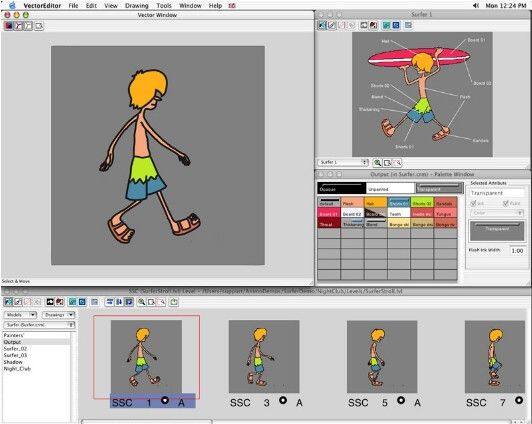Click the zoom-in magnifier below Surfer 1 preview
Image resolution: width=532 pixels, height=424 pixels.
coord(377,163)
